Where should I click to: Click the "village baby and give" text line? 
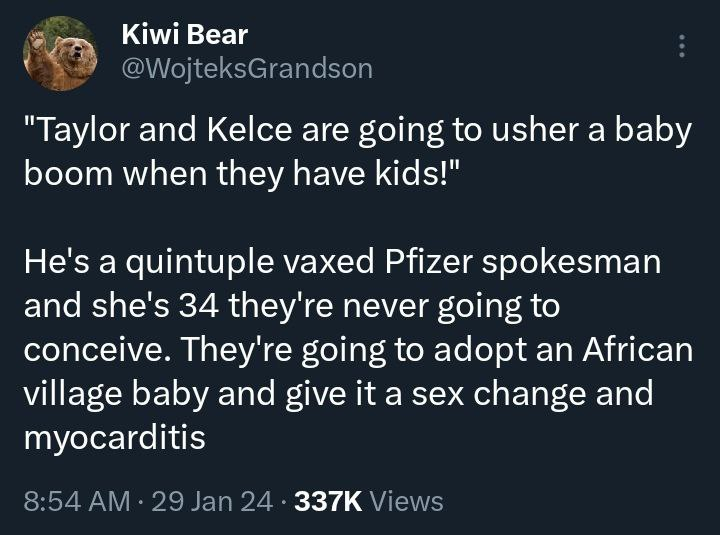coord(338,395)
